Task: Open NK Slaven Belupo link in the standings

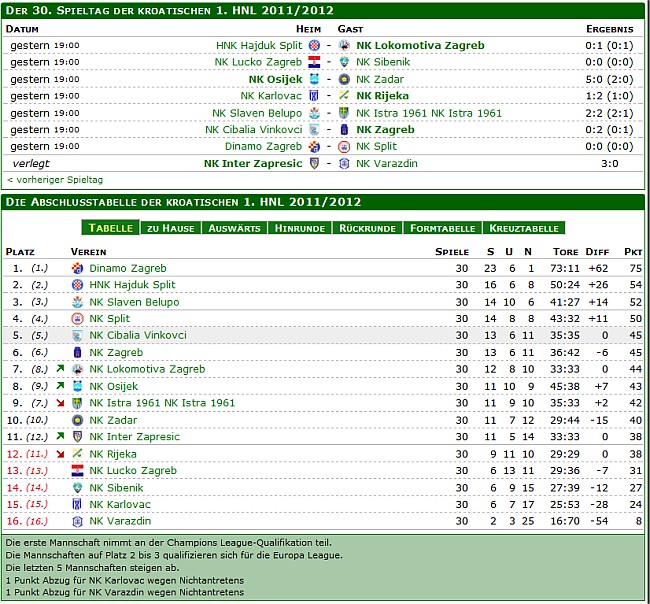Action: [x=134, y=302]
